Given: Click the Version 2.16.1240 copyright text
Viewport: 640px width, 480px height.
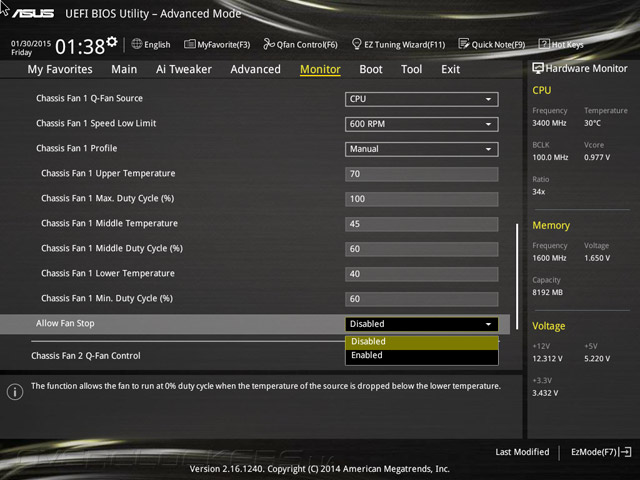Looking at the screenshot, I should click(x=320, y=469).
